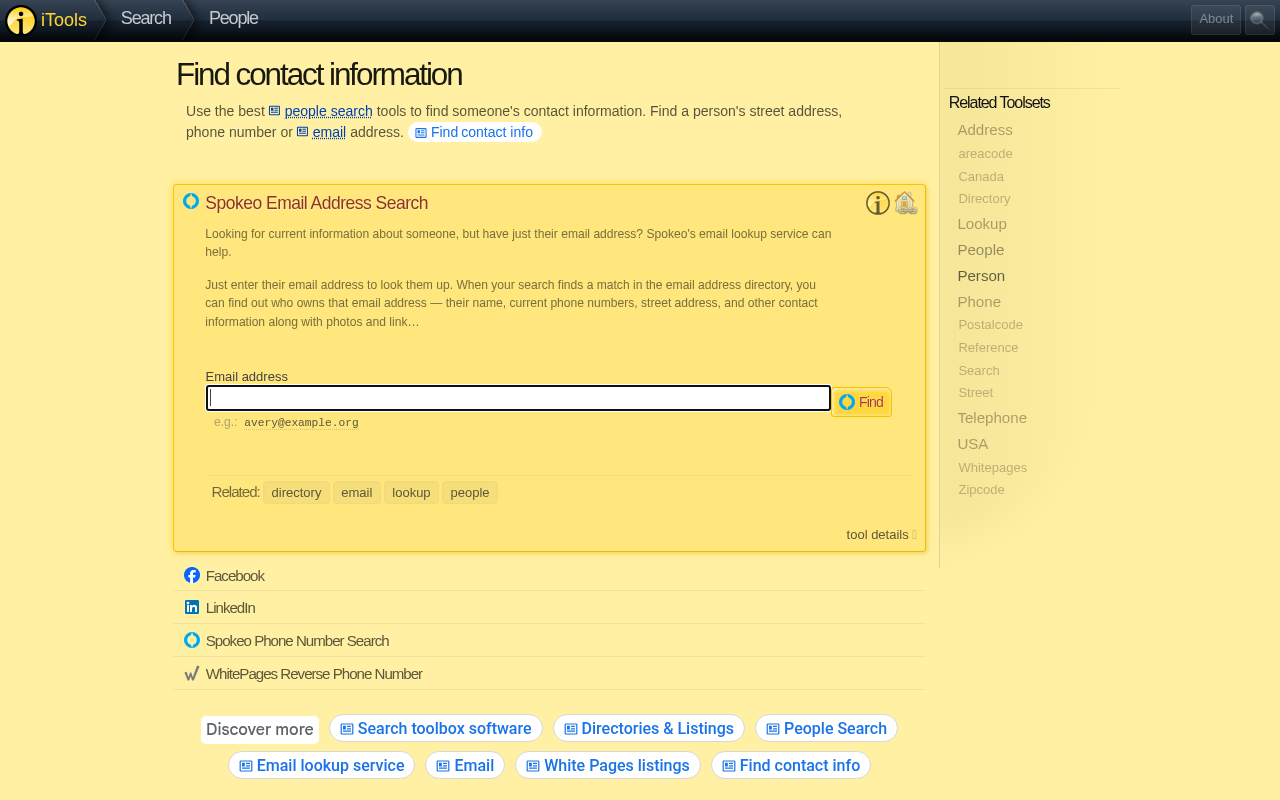Open the People breadcrumb tab

(233, 18)
